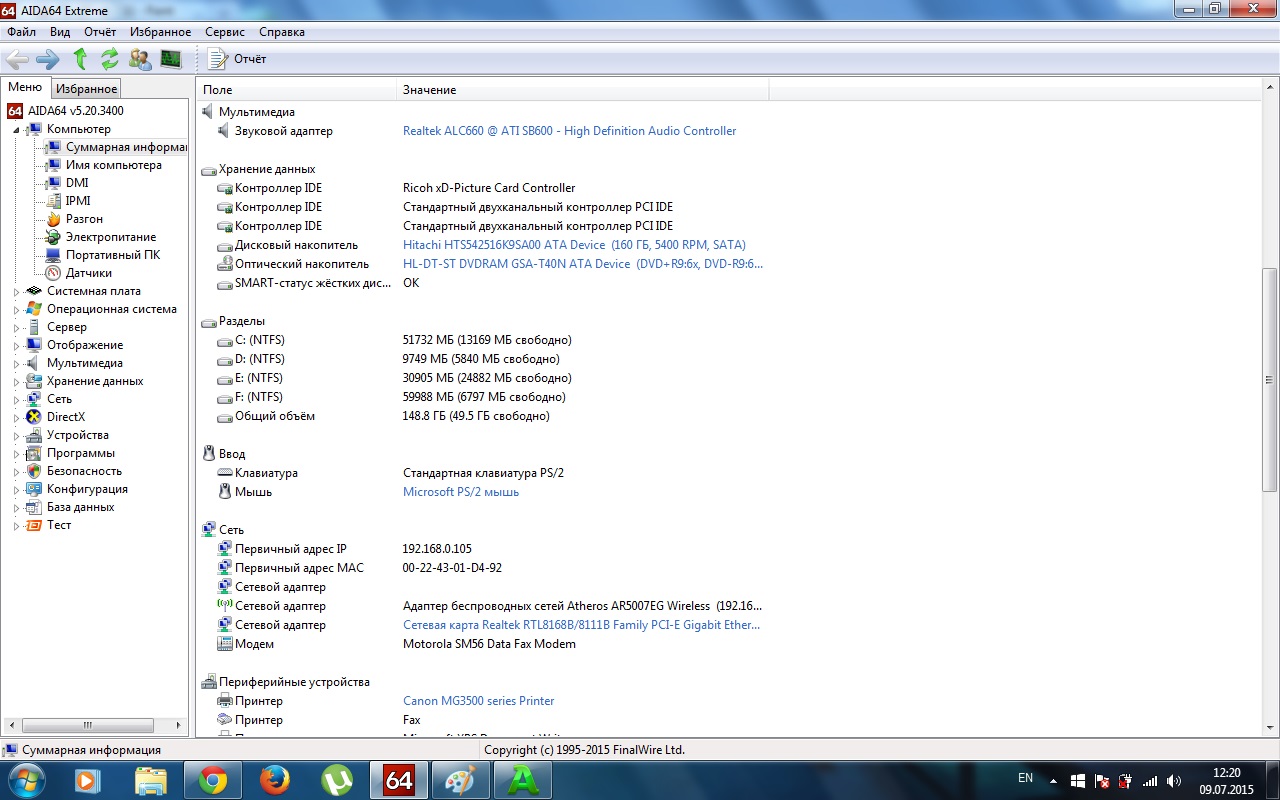Open the Вид menu
Screen dimensions: 1280x800
pos(60,32)
